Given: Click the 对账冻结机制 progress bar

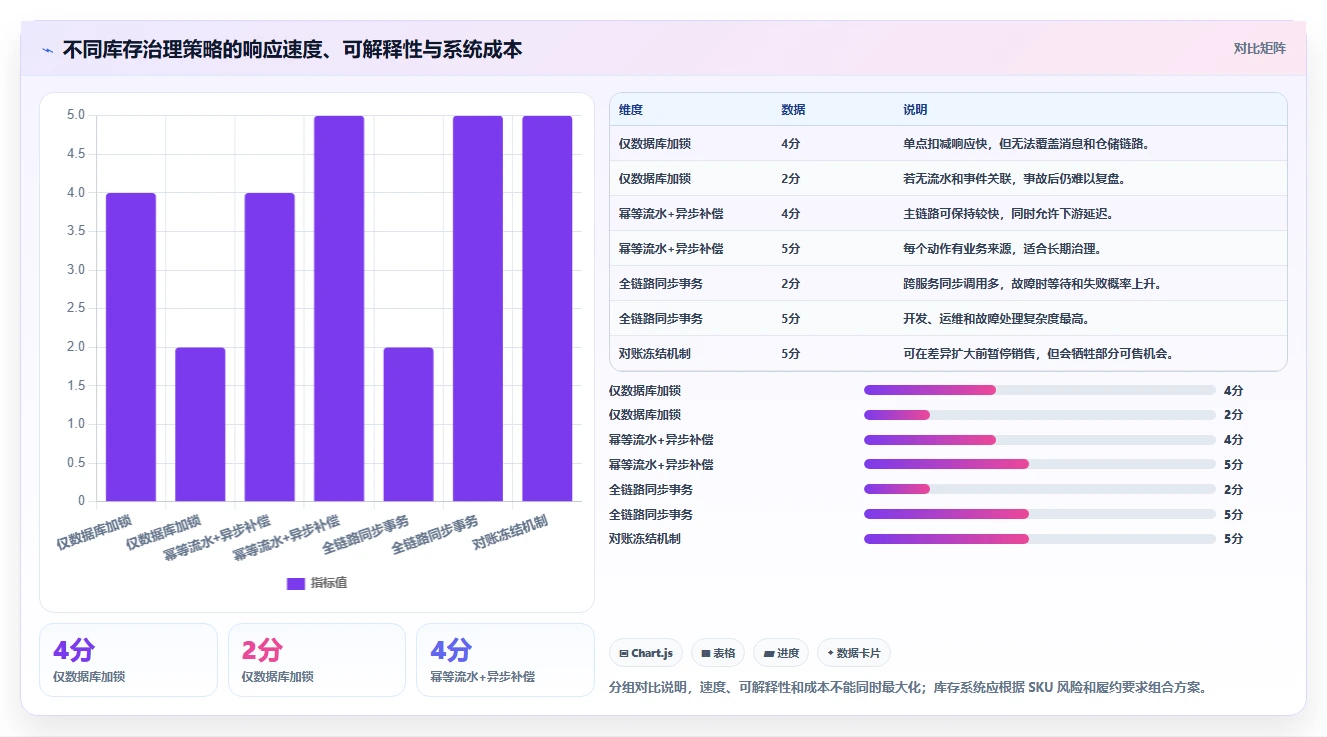Looking at the screenshot, I should (1040, 539).
